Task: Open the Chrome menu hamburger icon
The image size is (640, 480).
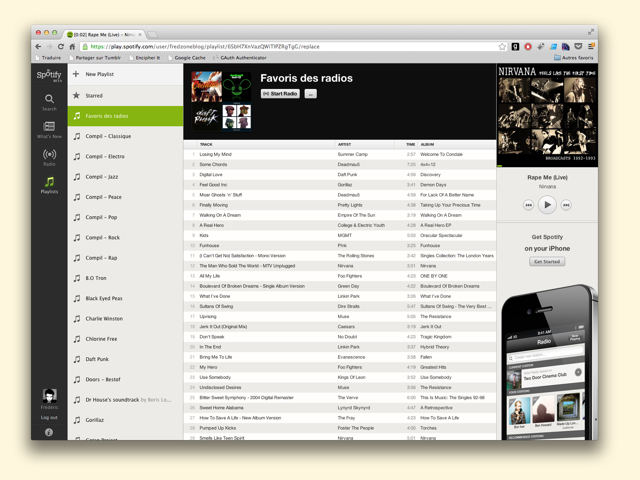Action: [591, 47]
